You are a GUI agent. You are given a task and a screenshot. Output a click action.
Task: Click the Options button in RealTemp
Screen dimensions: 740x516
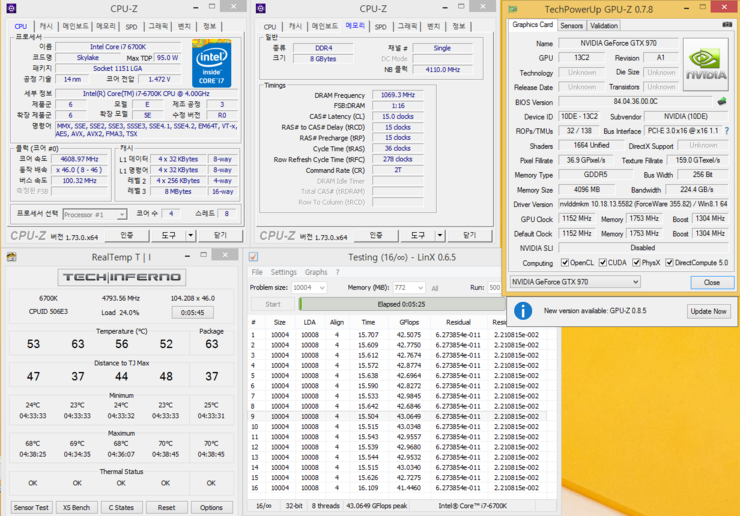pyautogui.click(x=211, y=508)
